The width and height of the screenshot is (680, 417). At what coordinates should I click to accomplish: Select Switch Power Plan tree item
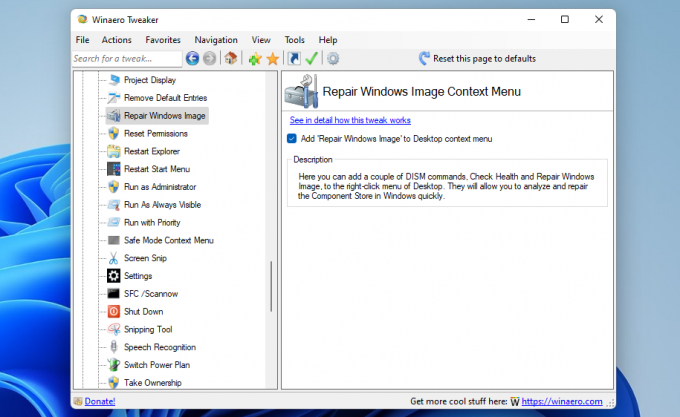157,365
